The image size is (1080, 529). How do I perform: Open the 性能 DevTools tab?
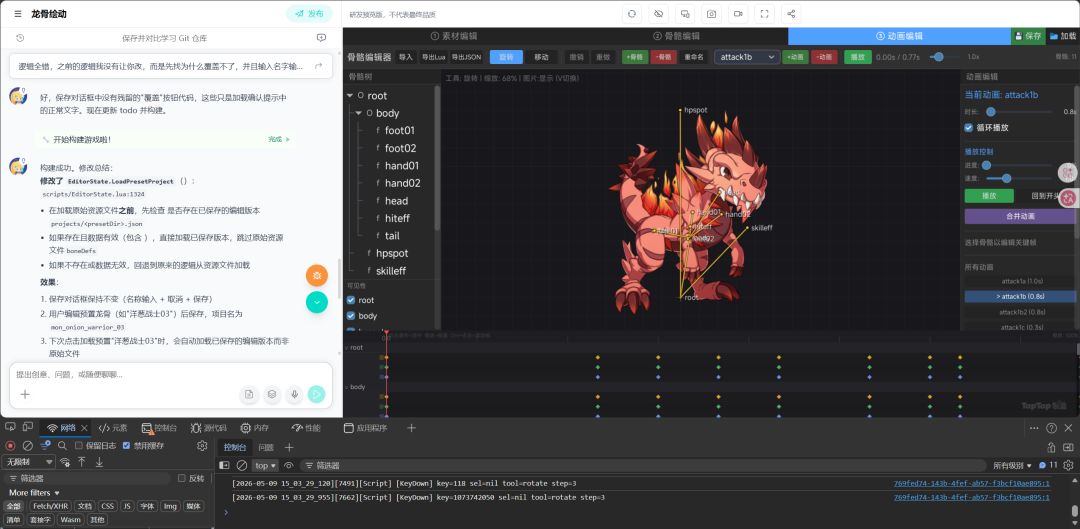[307, 428]
